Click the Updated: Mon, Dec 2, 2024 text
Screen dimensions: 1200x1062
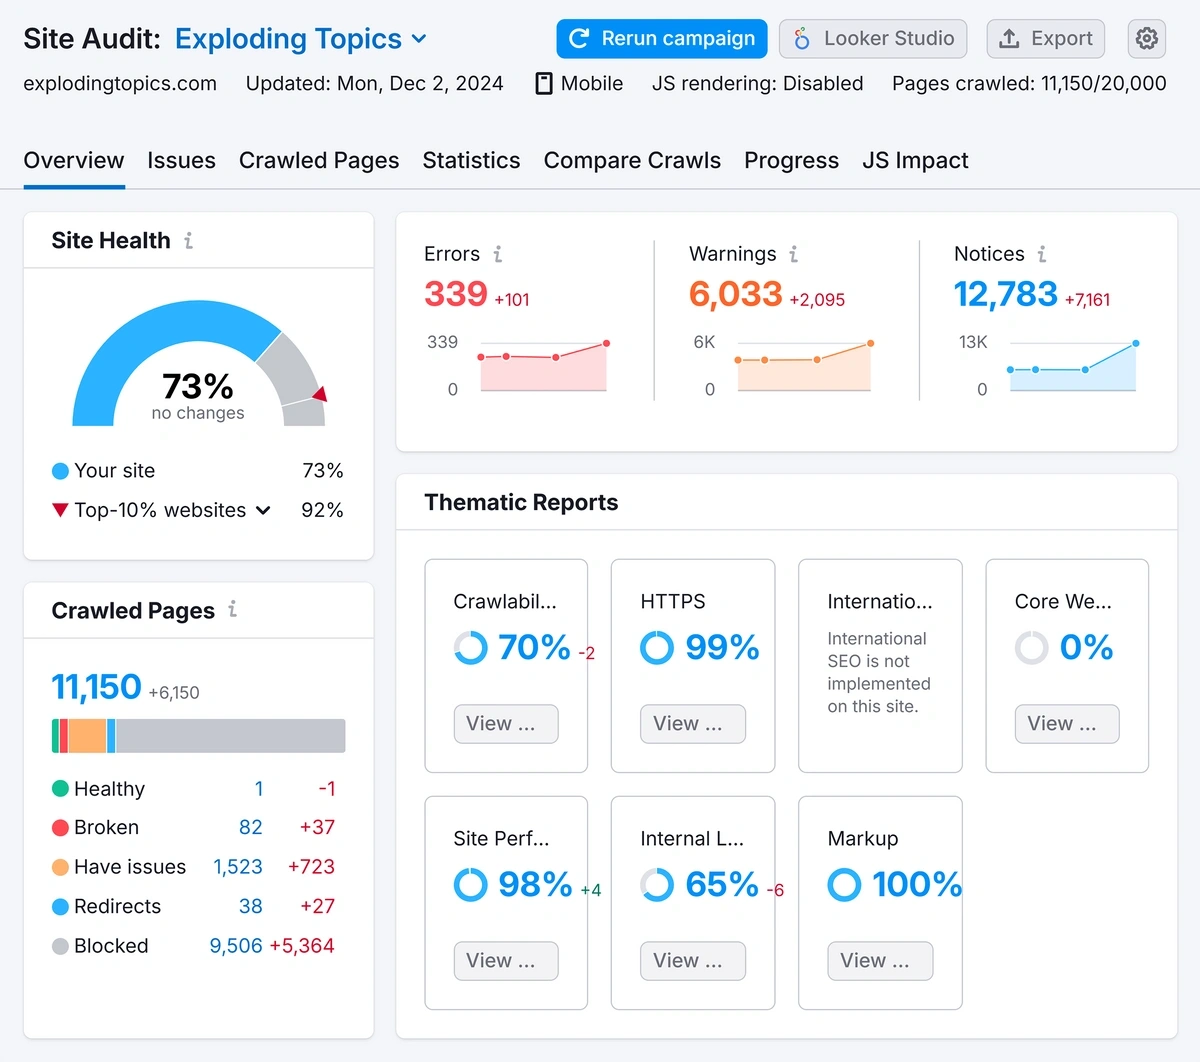click(x=375, y=84)
